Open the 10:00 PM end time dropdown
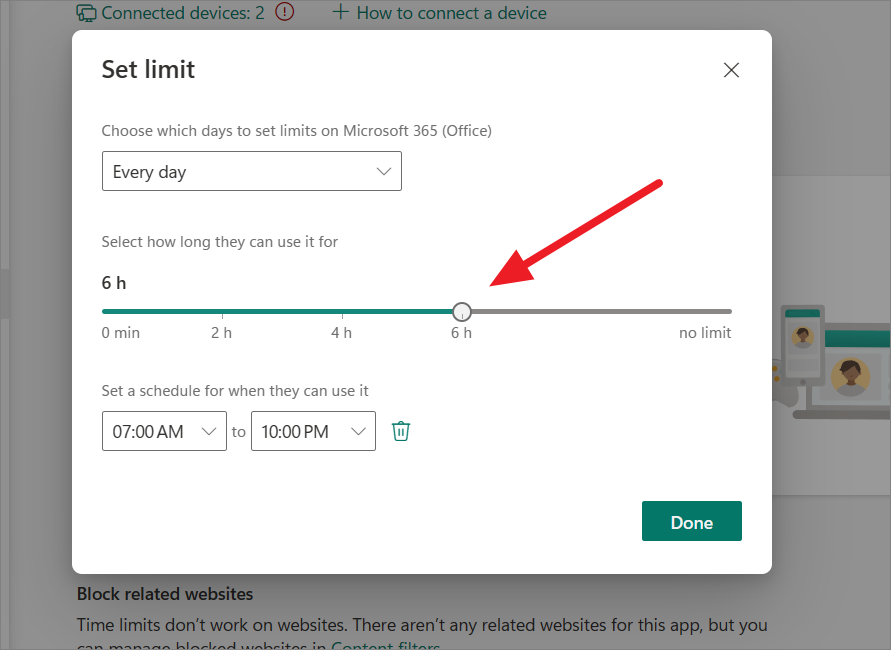 tap(313, 431)
